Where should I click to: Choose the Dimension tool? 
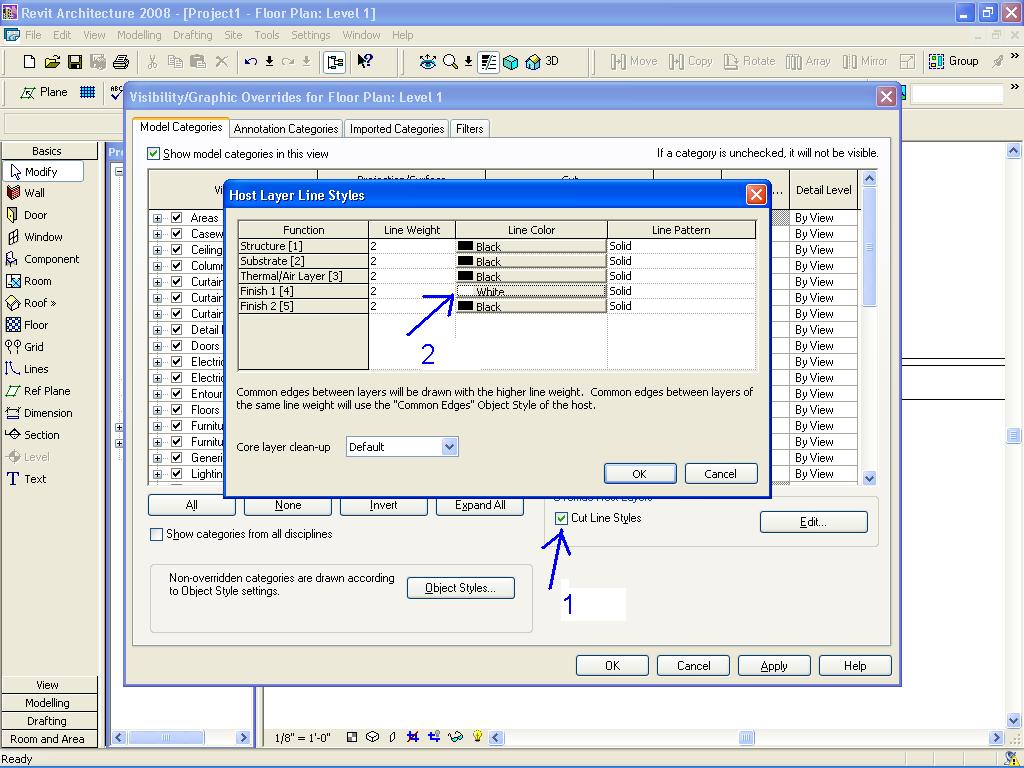47,413
